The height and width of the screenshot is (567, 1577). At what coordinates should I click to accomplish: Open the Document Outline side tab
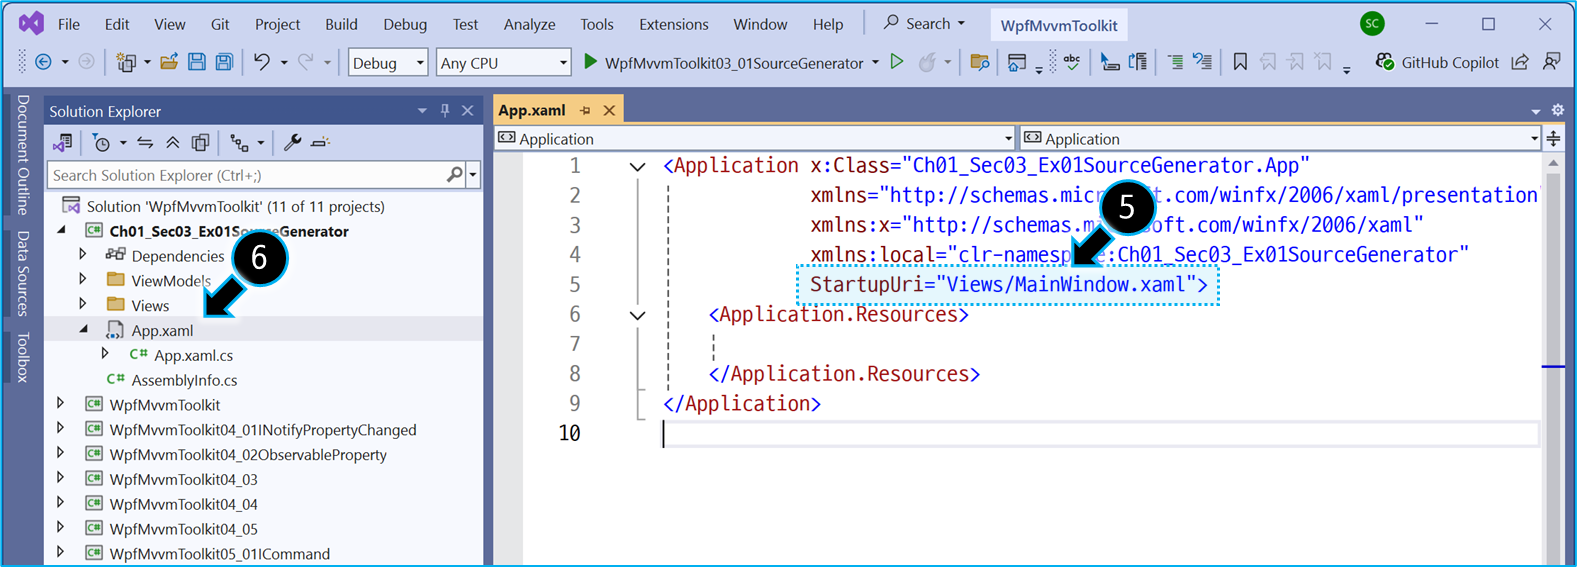[x=23, y=155]
